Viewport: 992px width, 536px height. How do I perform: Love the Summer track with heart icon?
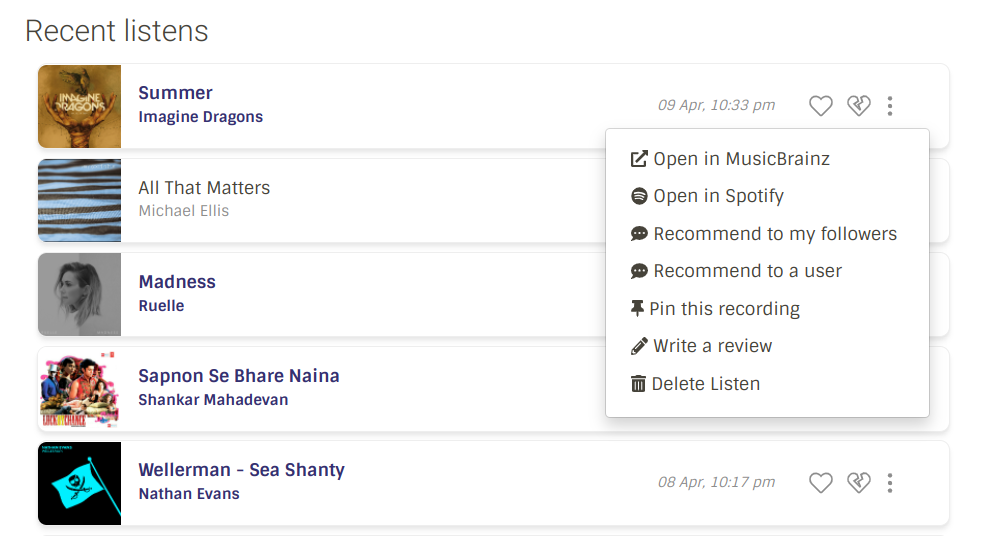click(820, 106)
